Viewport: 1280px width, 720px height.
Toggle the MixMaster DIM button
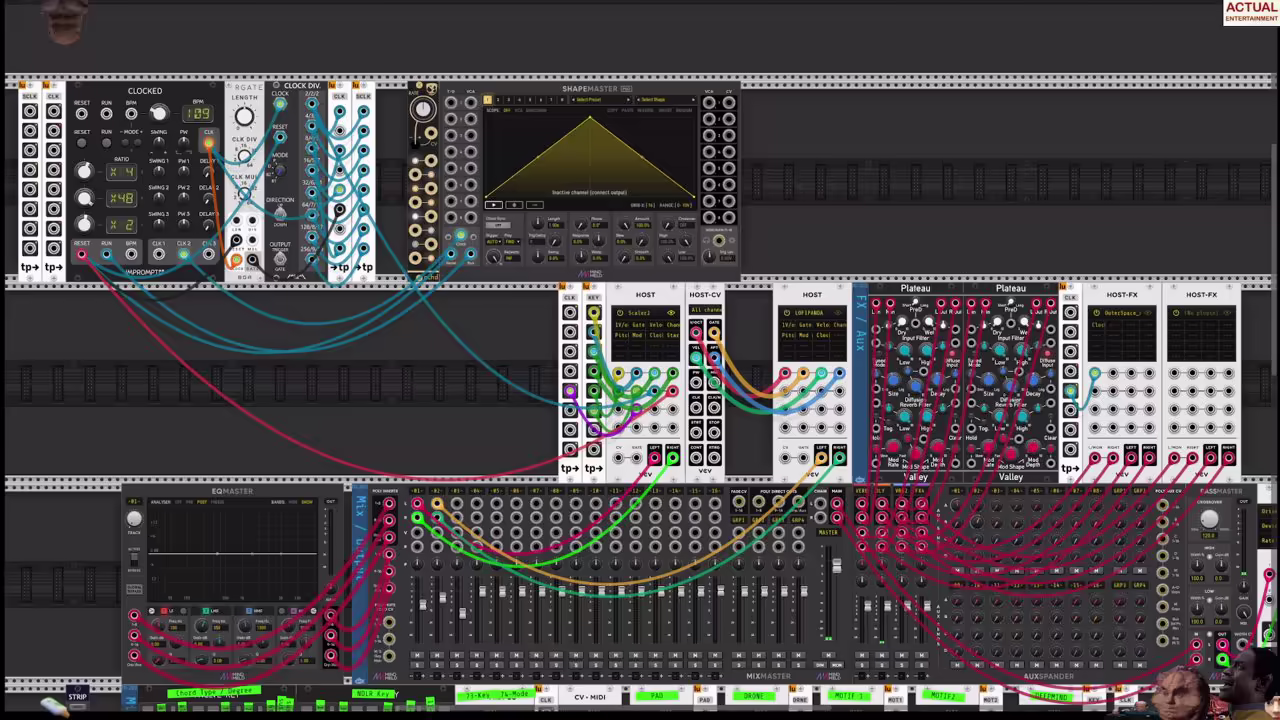(x=819, y=665)
